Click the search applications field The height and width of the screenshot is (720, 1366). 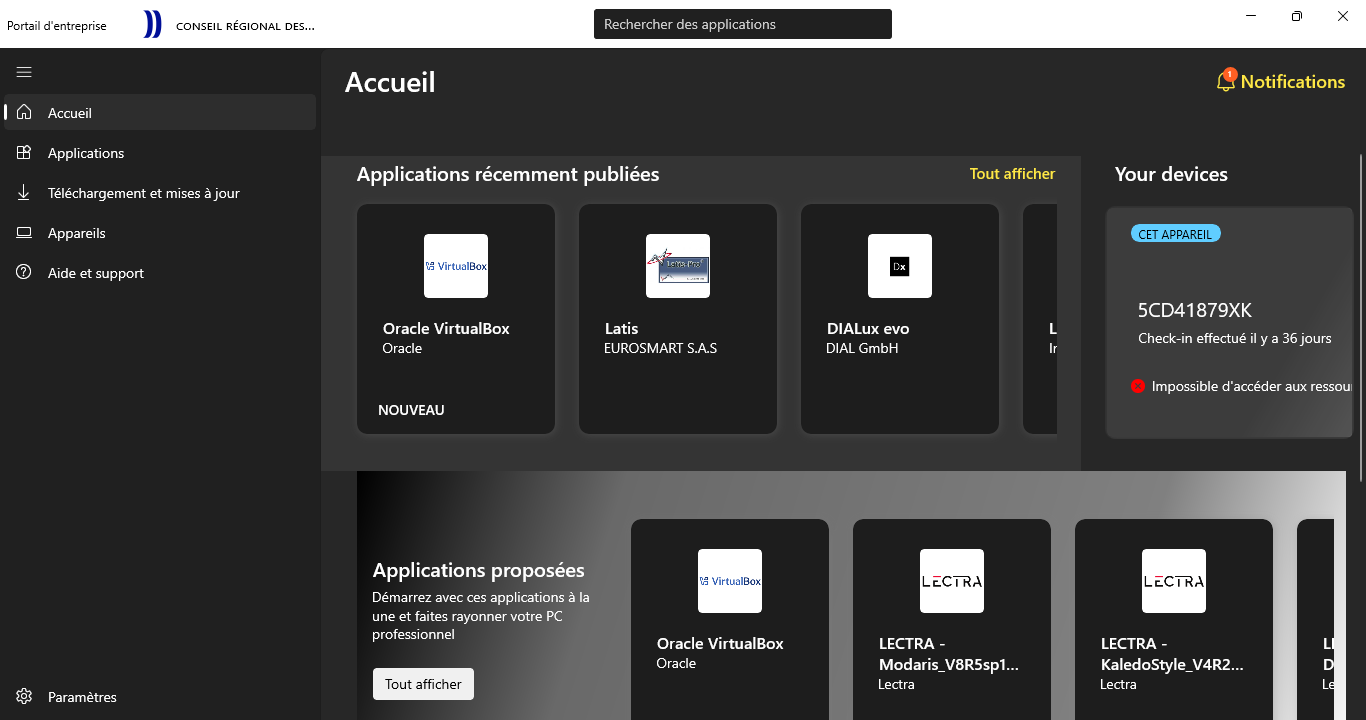[x=742, y=24]
